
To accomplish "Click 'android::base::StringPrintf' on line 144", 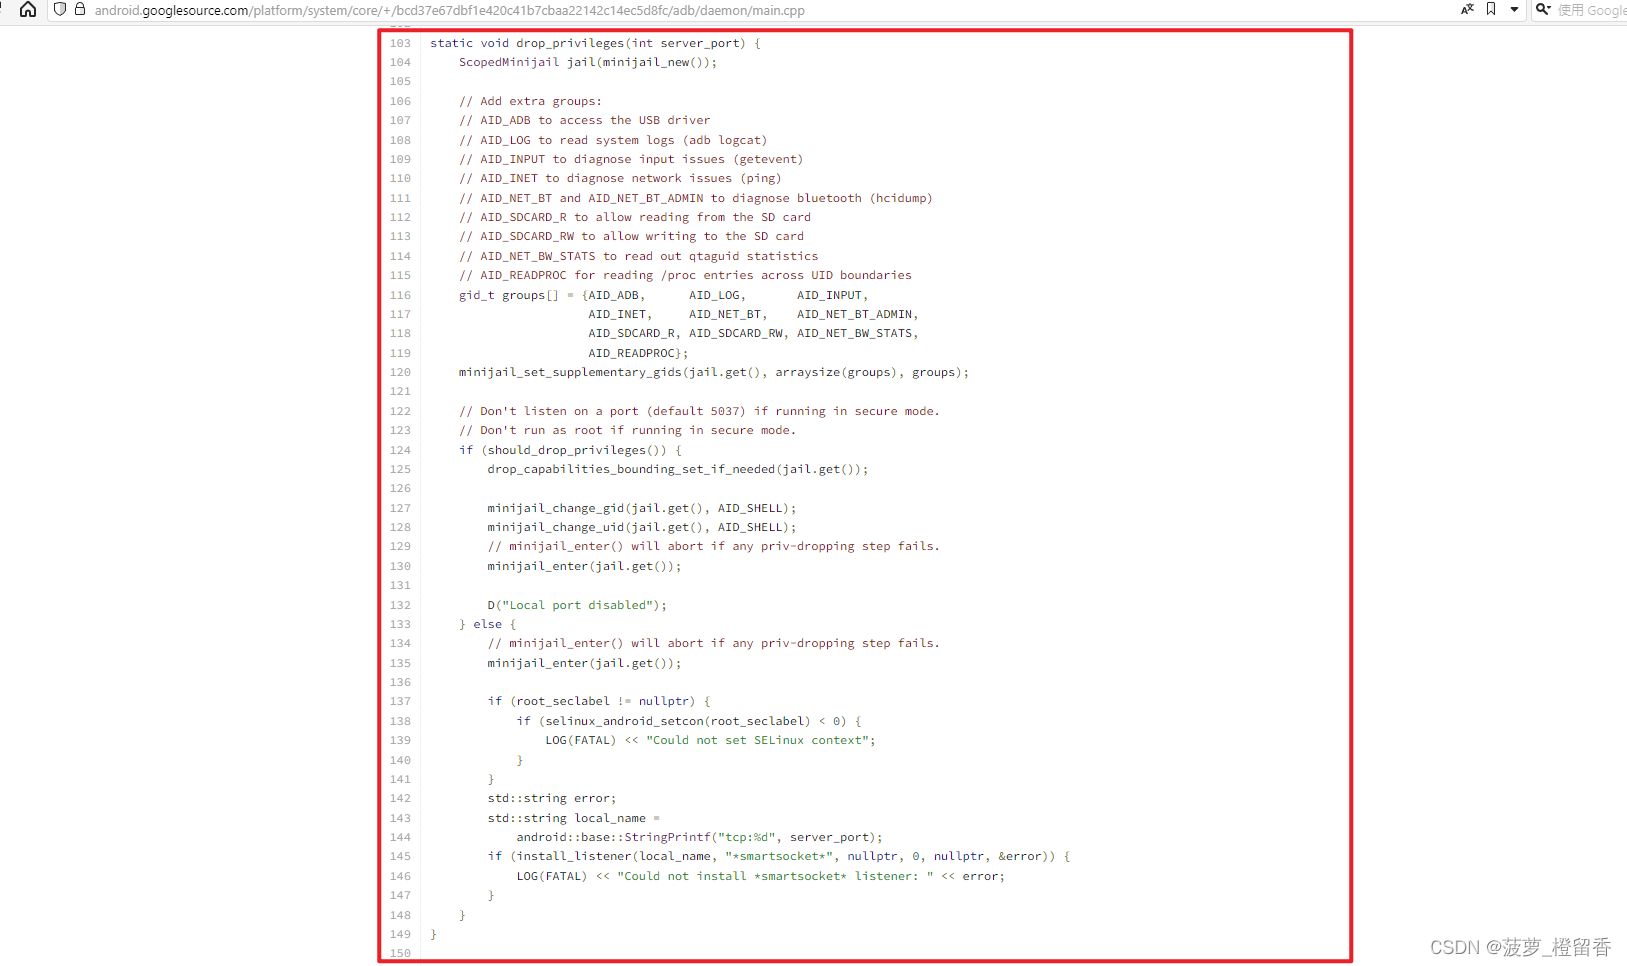I will tap(613, 837).
